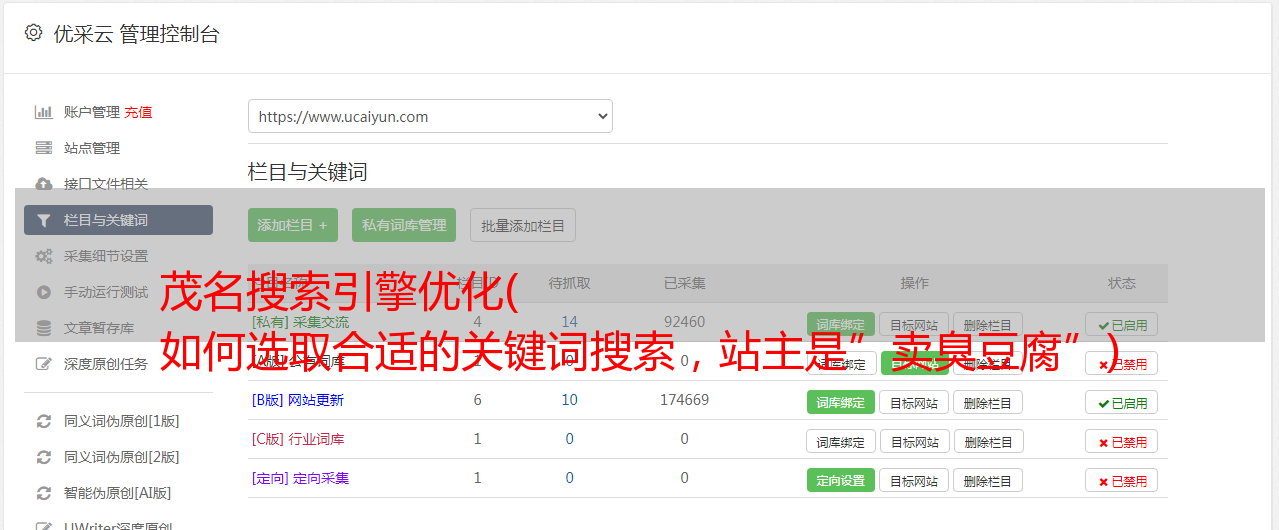Click the server icon for 站点管理
Viewport: 1279px width, 530px height.
pos(44,148)
